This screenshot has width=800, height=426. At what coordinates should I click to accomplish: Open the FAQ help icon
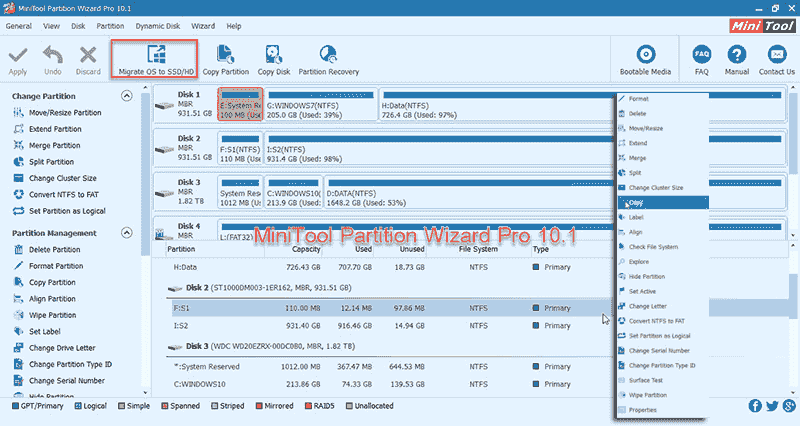click(x=701, y=54)
